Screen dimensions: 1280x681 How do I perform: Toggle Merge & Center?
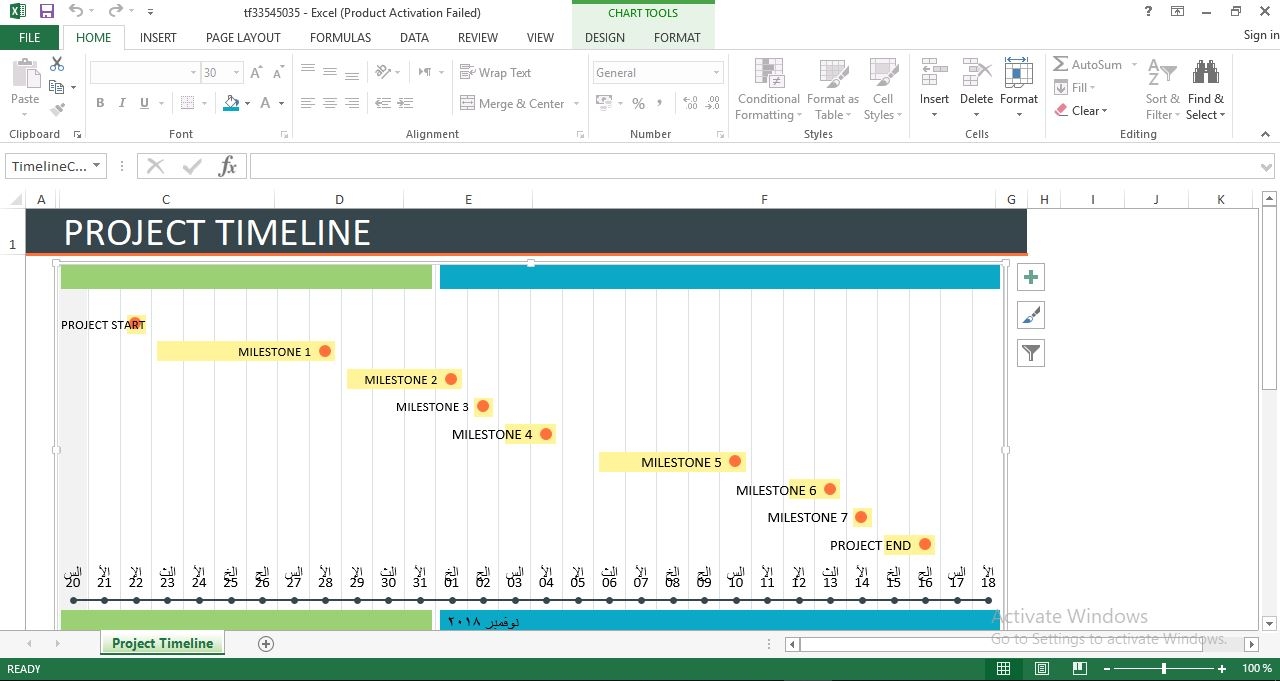512,103
